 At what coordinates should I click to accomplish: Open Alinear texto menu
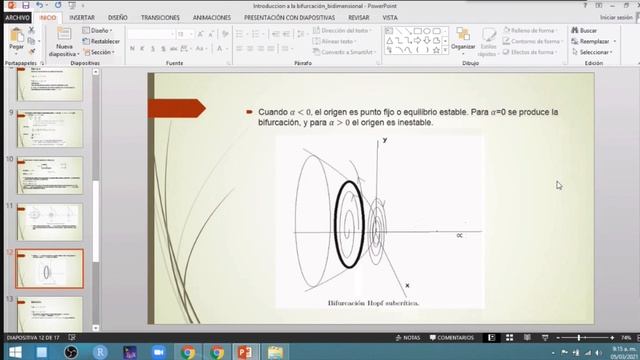tap(334, 41)
